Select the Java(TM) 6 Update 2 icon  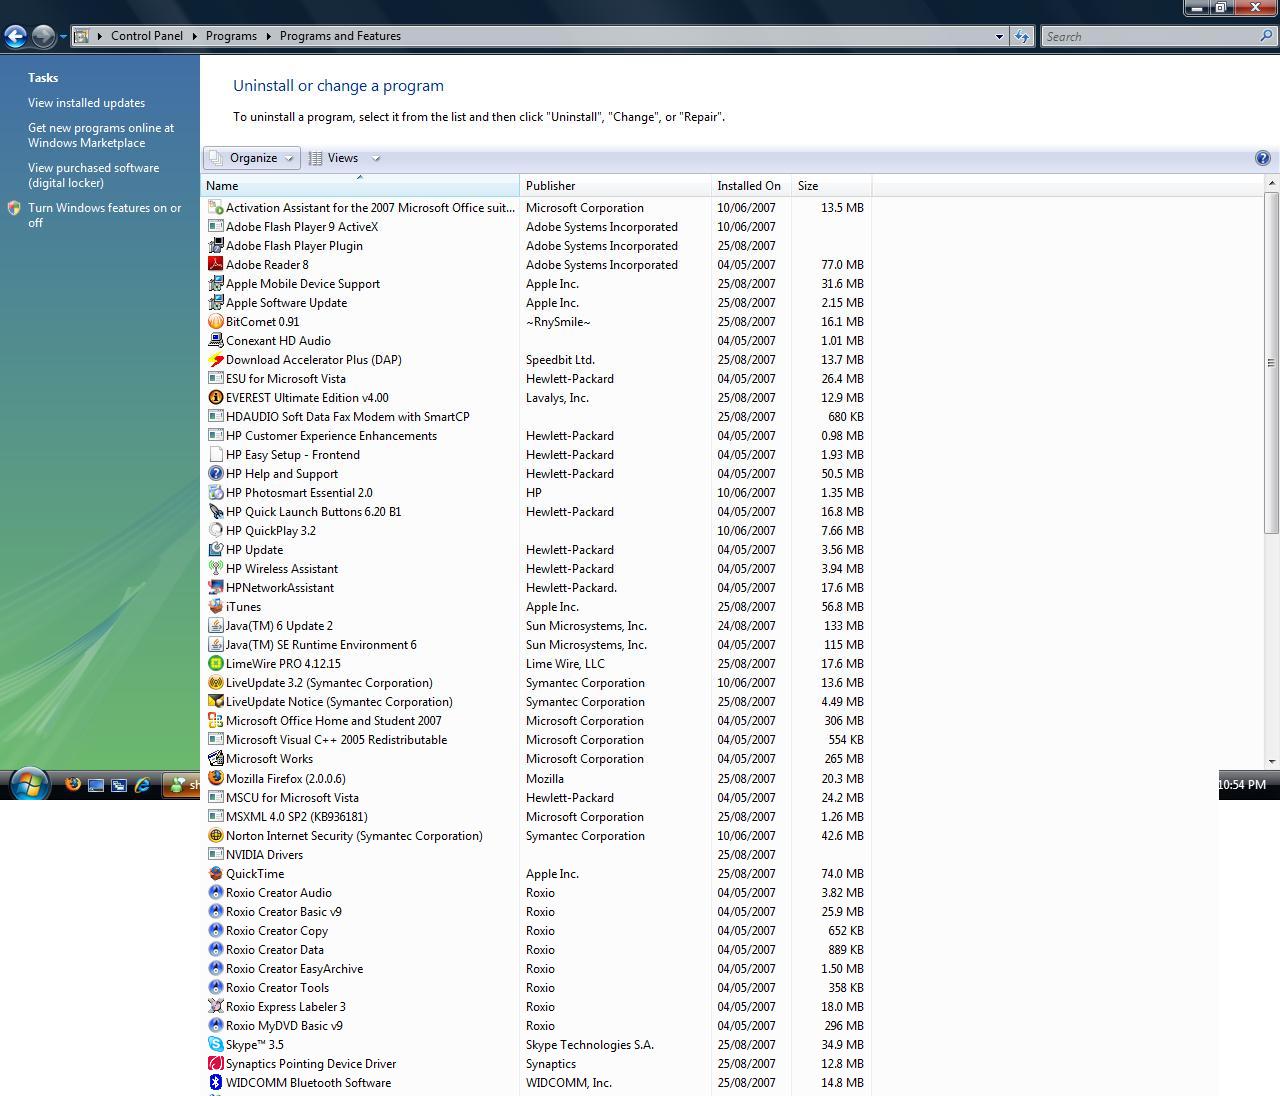(215, 626)
